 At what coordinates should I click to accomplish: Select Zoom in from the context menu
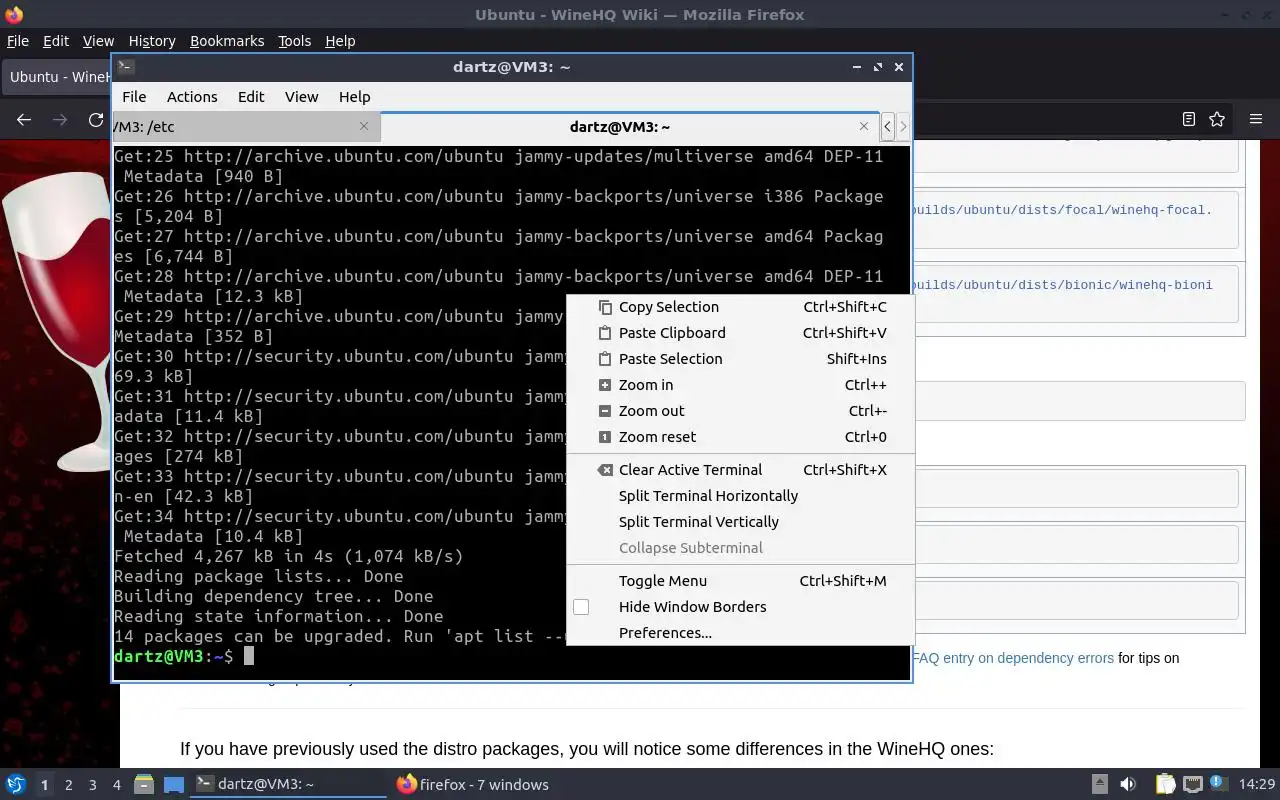pos(740,385)
